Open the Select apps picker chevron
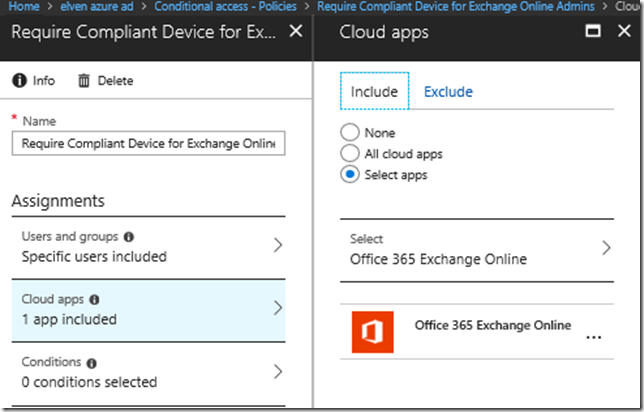The image size is (644, 412). point(606,248)
